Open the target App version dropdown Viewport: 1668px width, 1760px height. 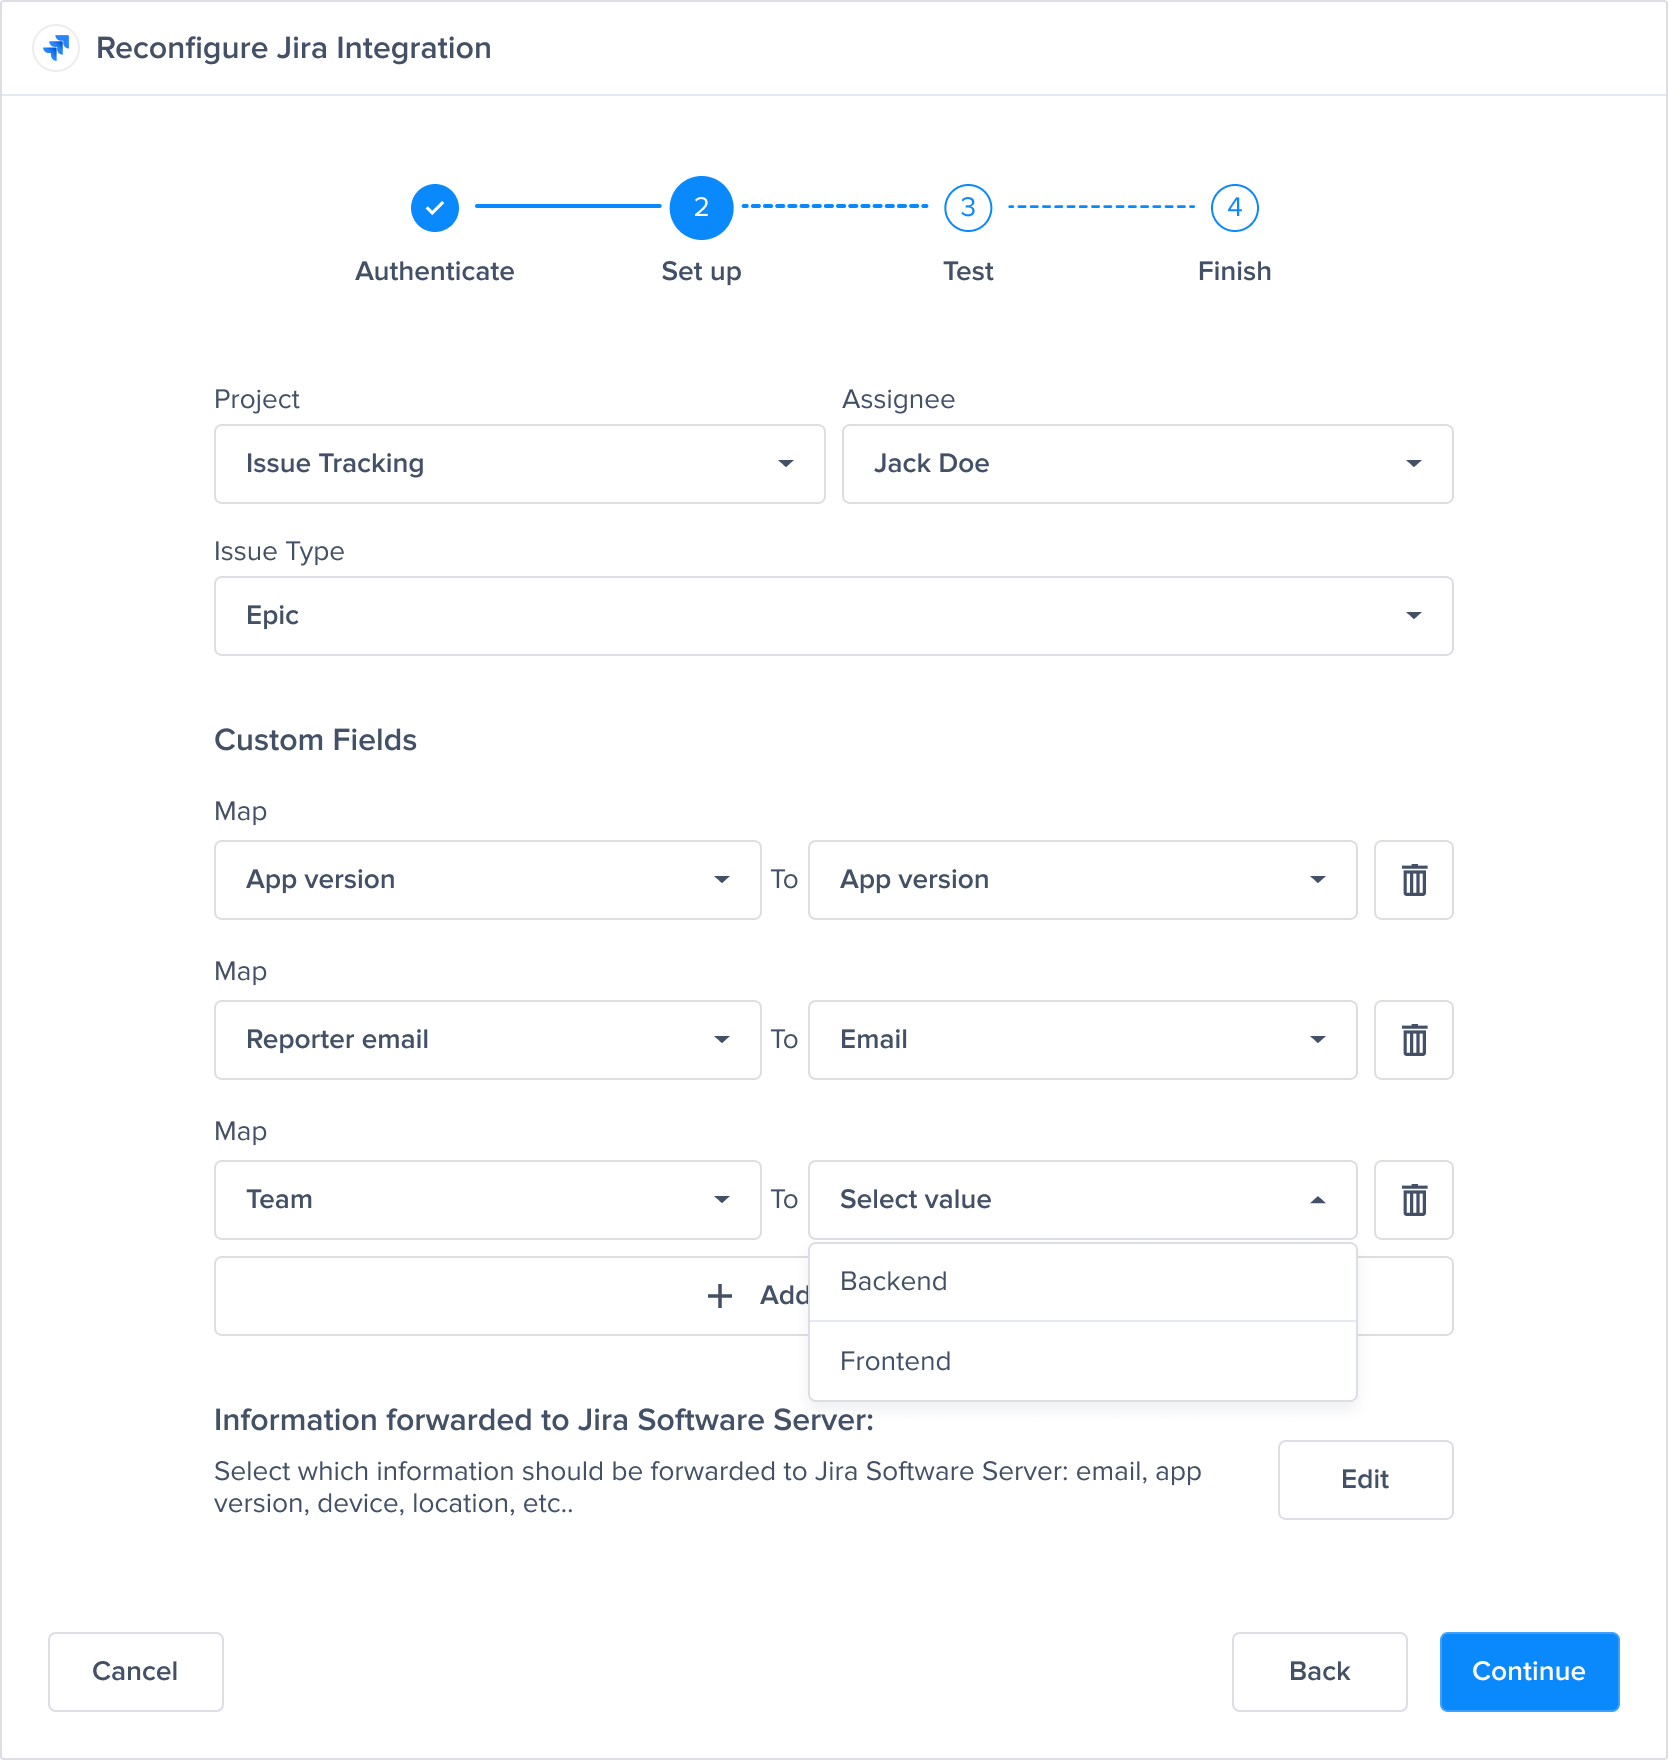pyautogui.click(x=1083, y=880)
